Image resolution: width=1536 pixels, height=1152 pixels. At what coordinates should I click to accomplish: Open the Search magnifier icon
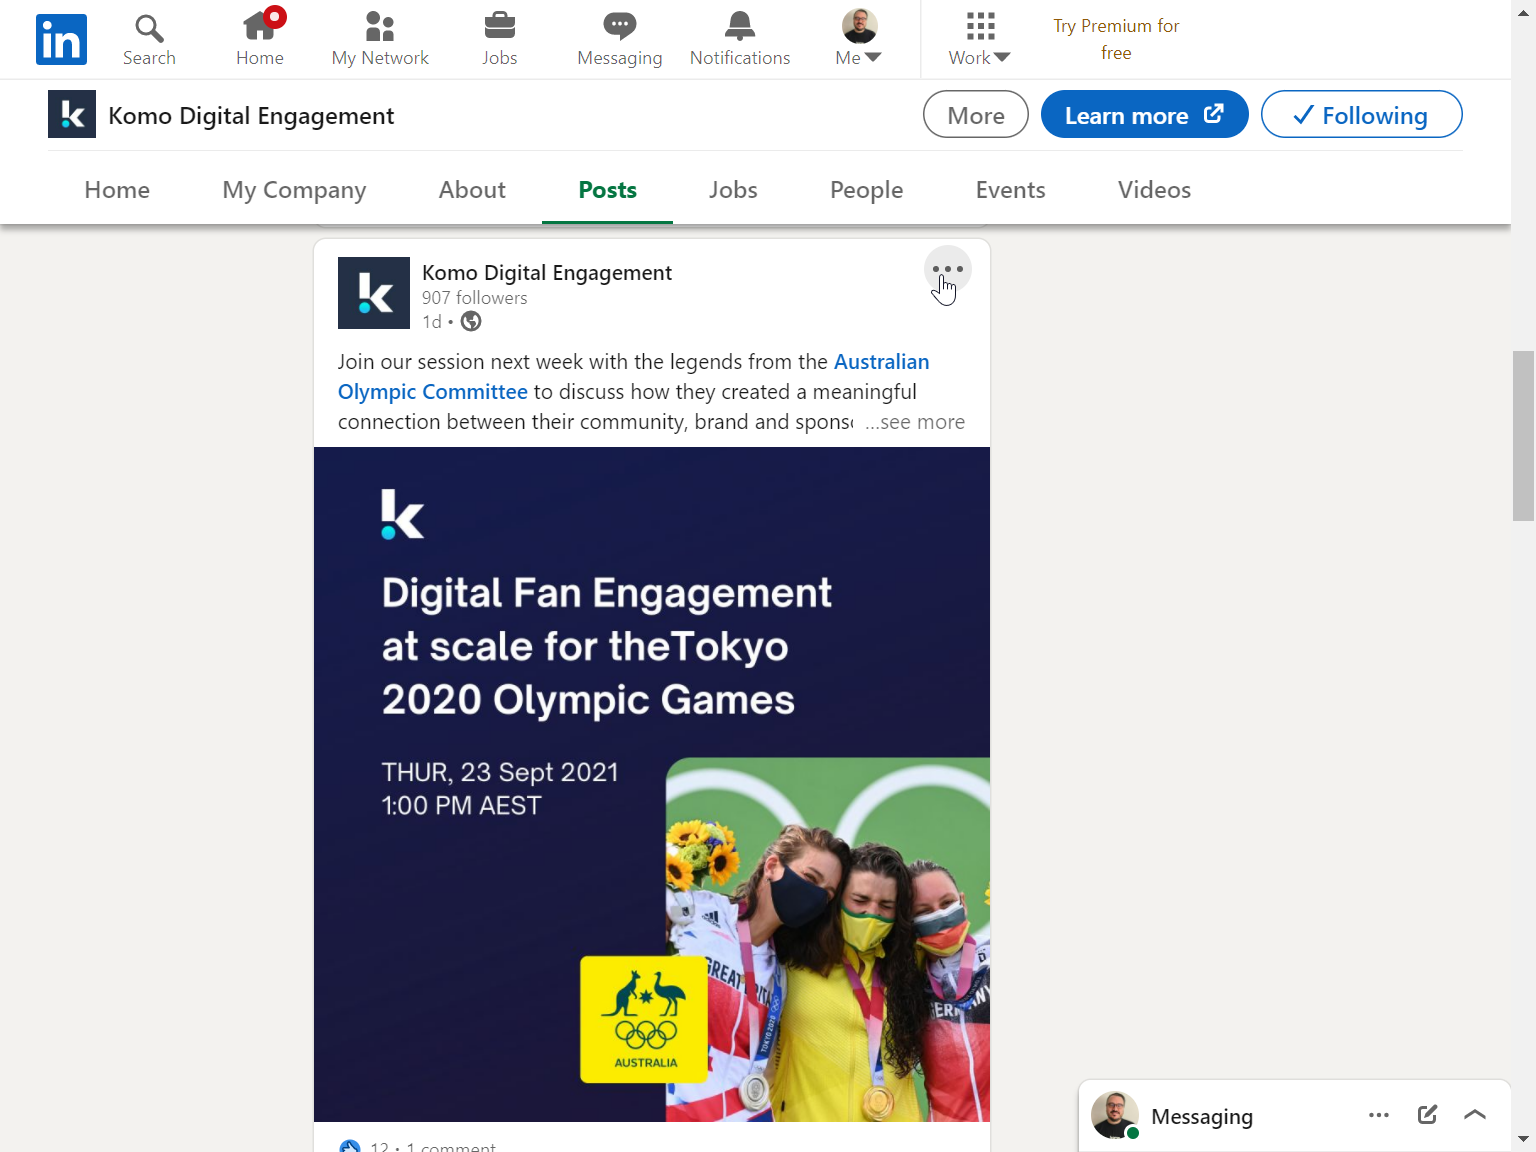[149, 27]
